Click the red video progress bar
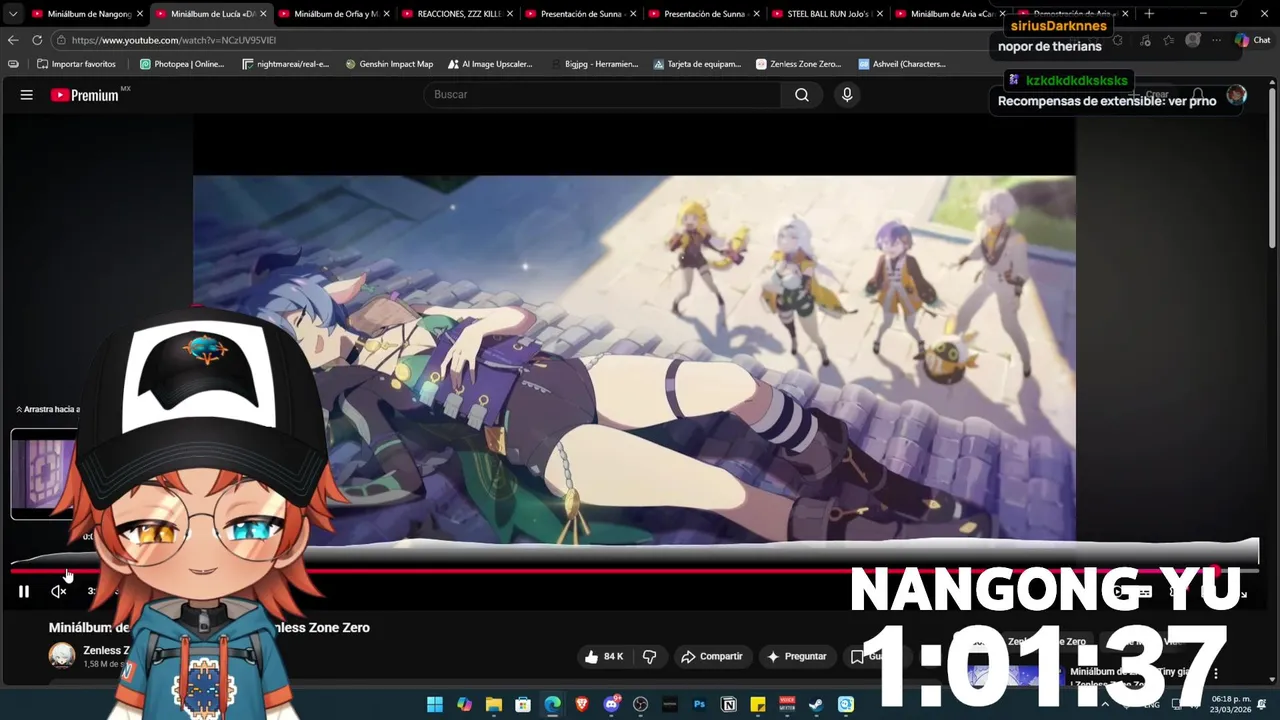This screenshot has width=1280, height=720. [635, 571]
